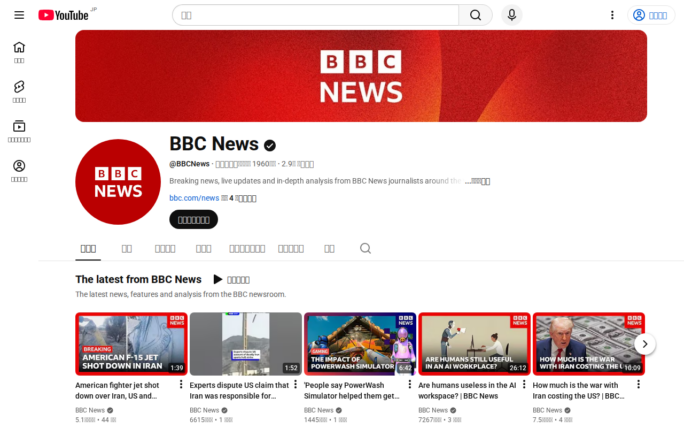Click the YouTube logo

[64, 15]
